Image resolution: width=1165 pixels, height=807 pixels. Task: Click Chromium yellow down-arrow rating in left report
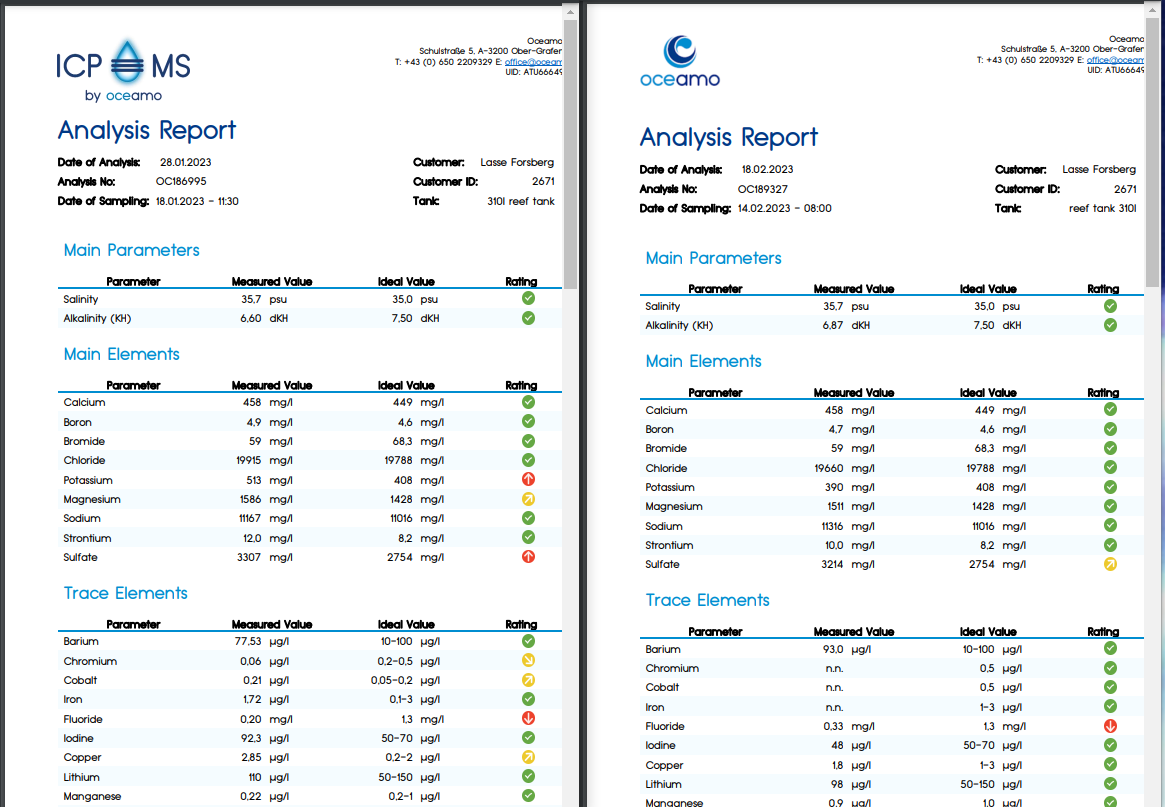pos(528,660)
